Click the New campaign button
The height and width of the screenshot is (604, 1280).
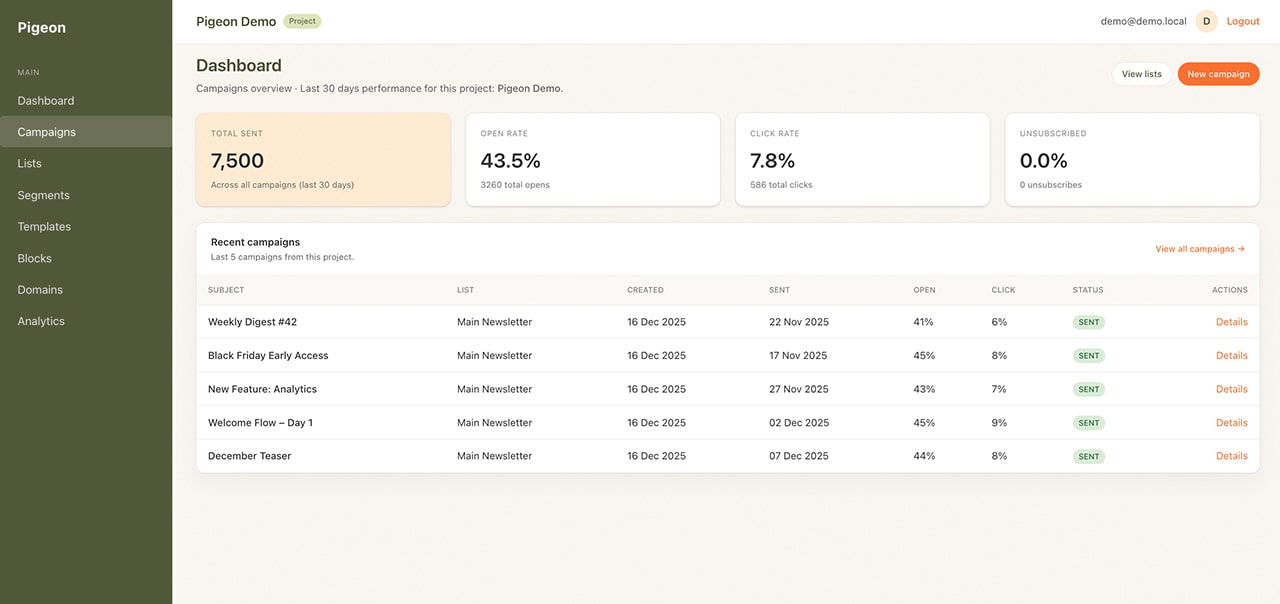(x=1218, y=73)
